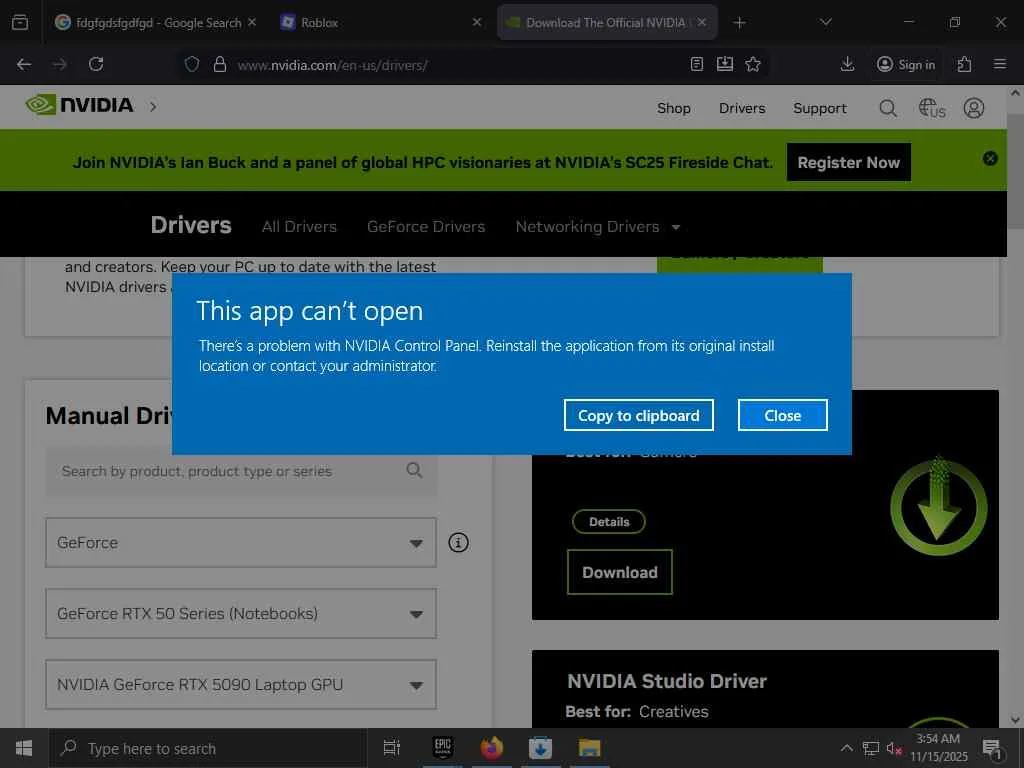Click the green download arrow graphic
The width and height of the screenshot is (1024, 768).
coord(938,506)
